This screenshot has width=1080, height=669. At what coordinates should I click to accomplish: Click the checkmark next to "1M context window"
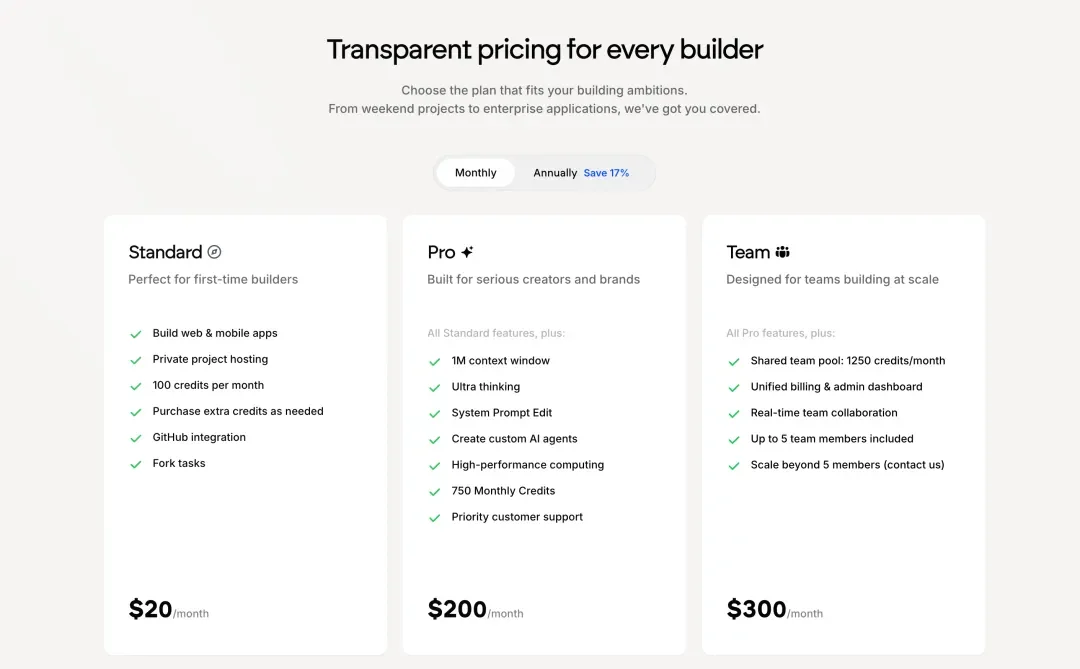point(436,360)
